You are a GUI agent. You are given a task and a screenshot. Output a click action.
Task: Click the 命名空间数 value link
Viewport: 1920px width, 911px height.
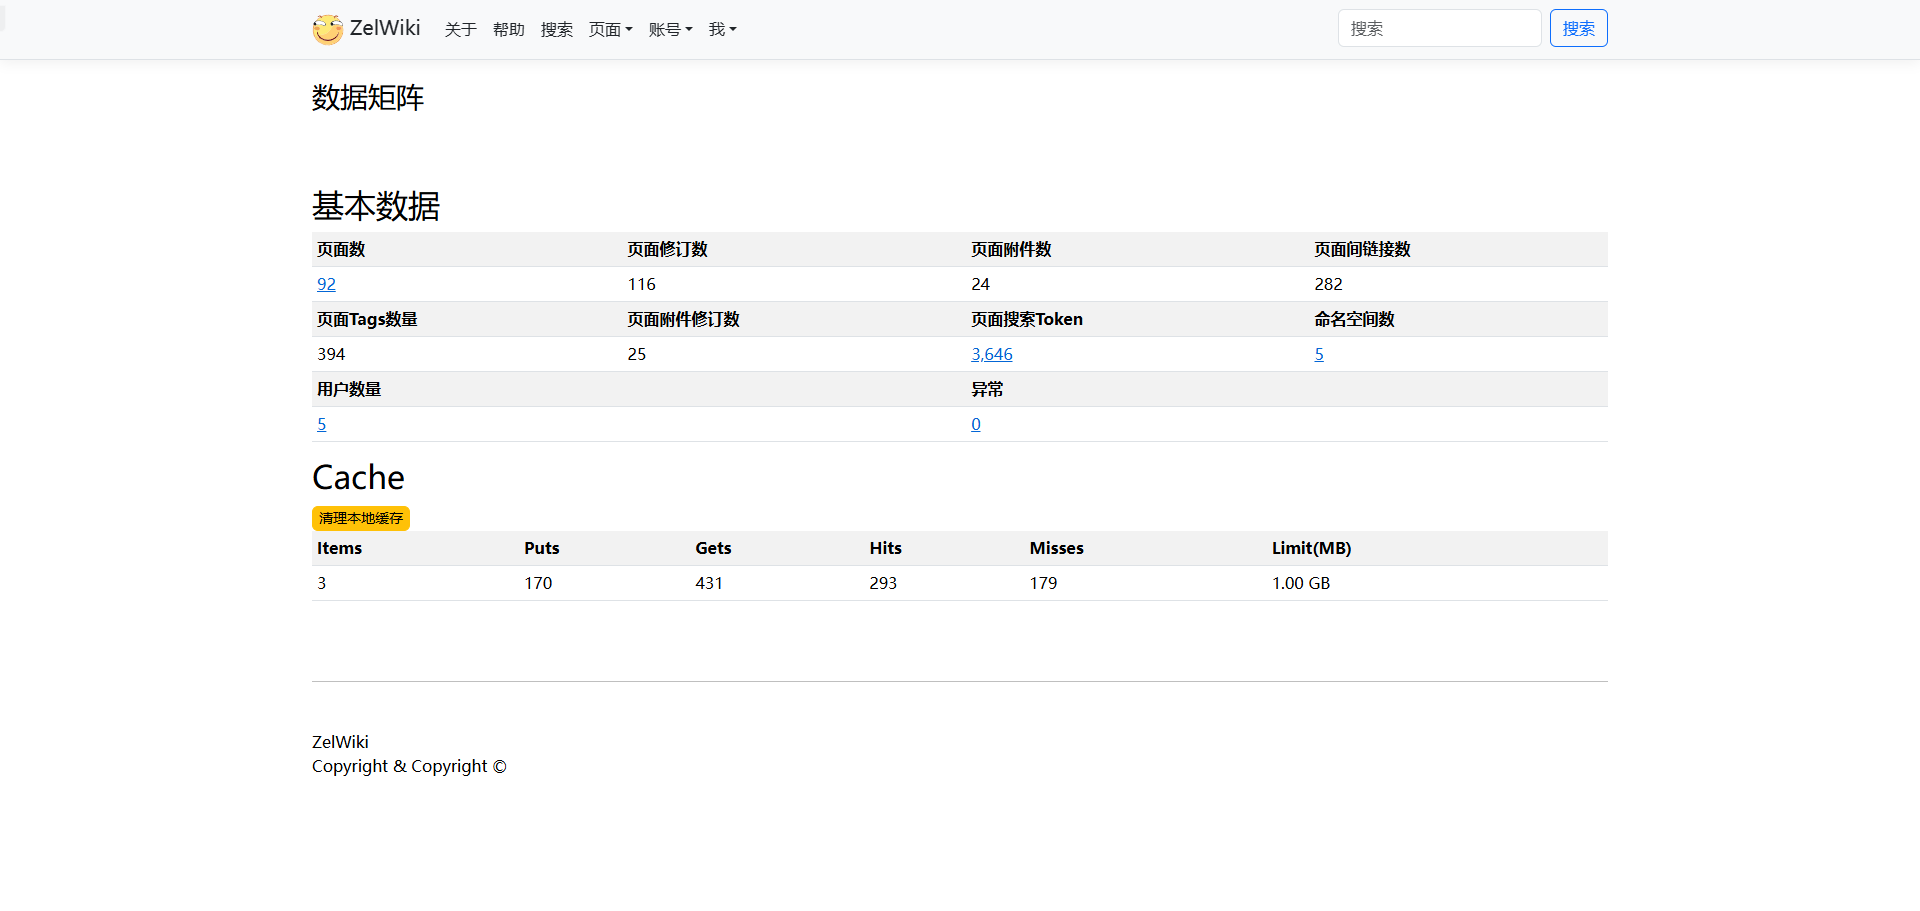[x=1319, y=354]
